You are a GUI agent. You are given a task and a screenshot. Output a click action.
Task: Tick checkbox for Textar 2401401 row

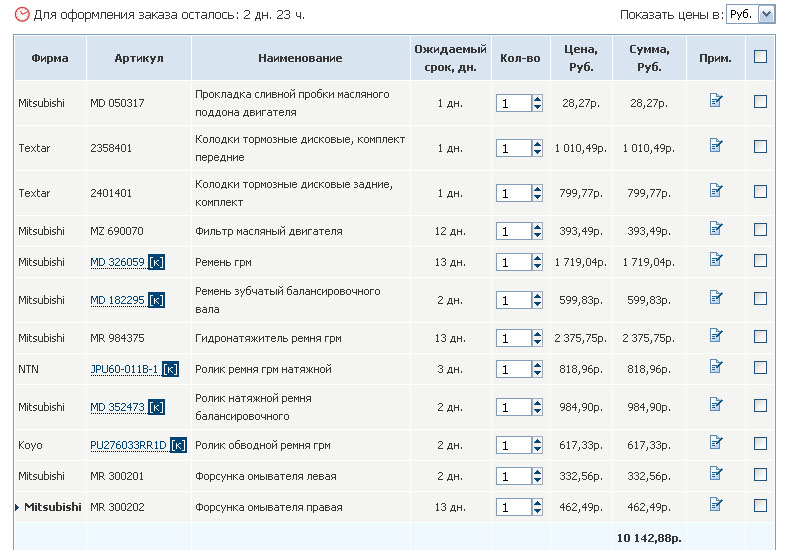760,192
